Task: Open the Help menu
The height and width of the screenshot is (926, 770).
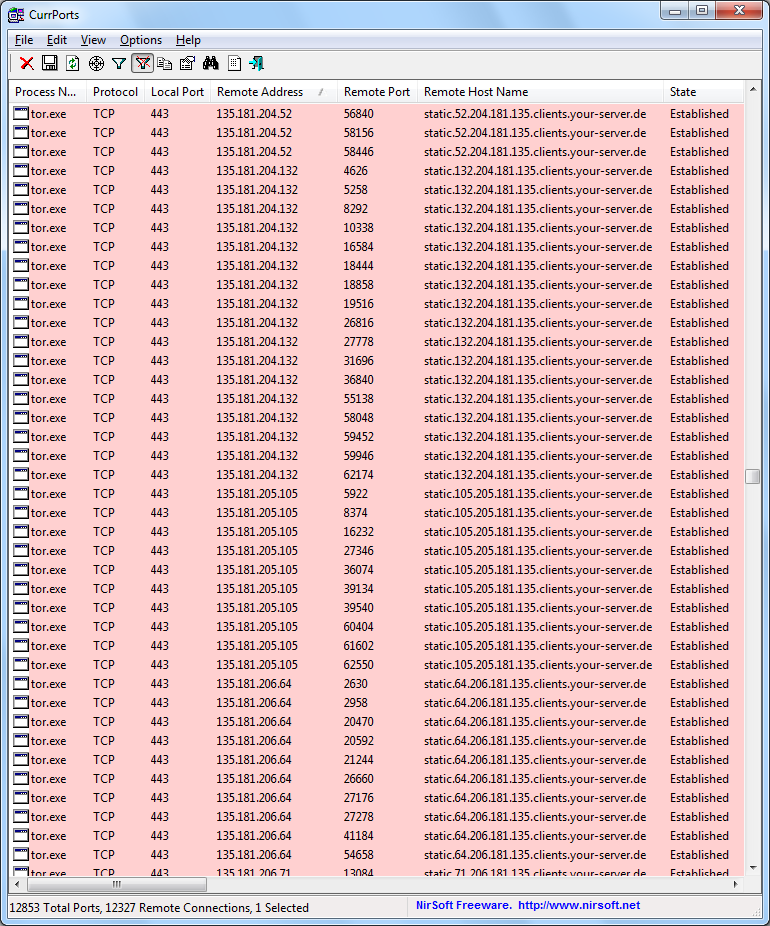Action: point(188,40)
